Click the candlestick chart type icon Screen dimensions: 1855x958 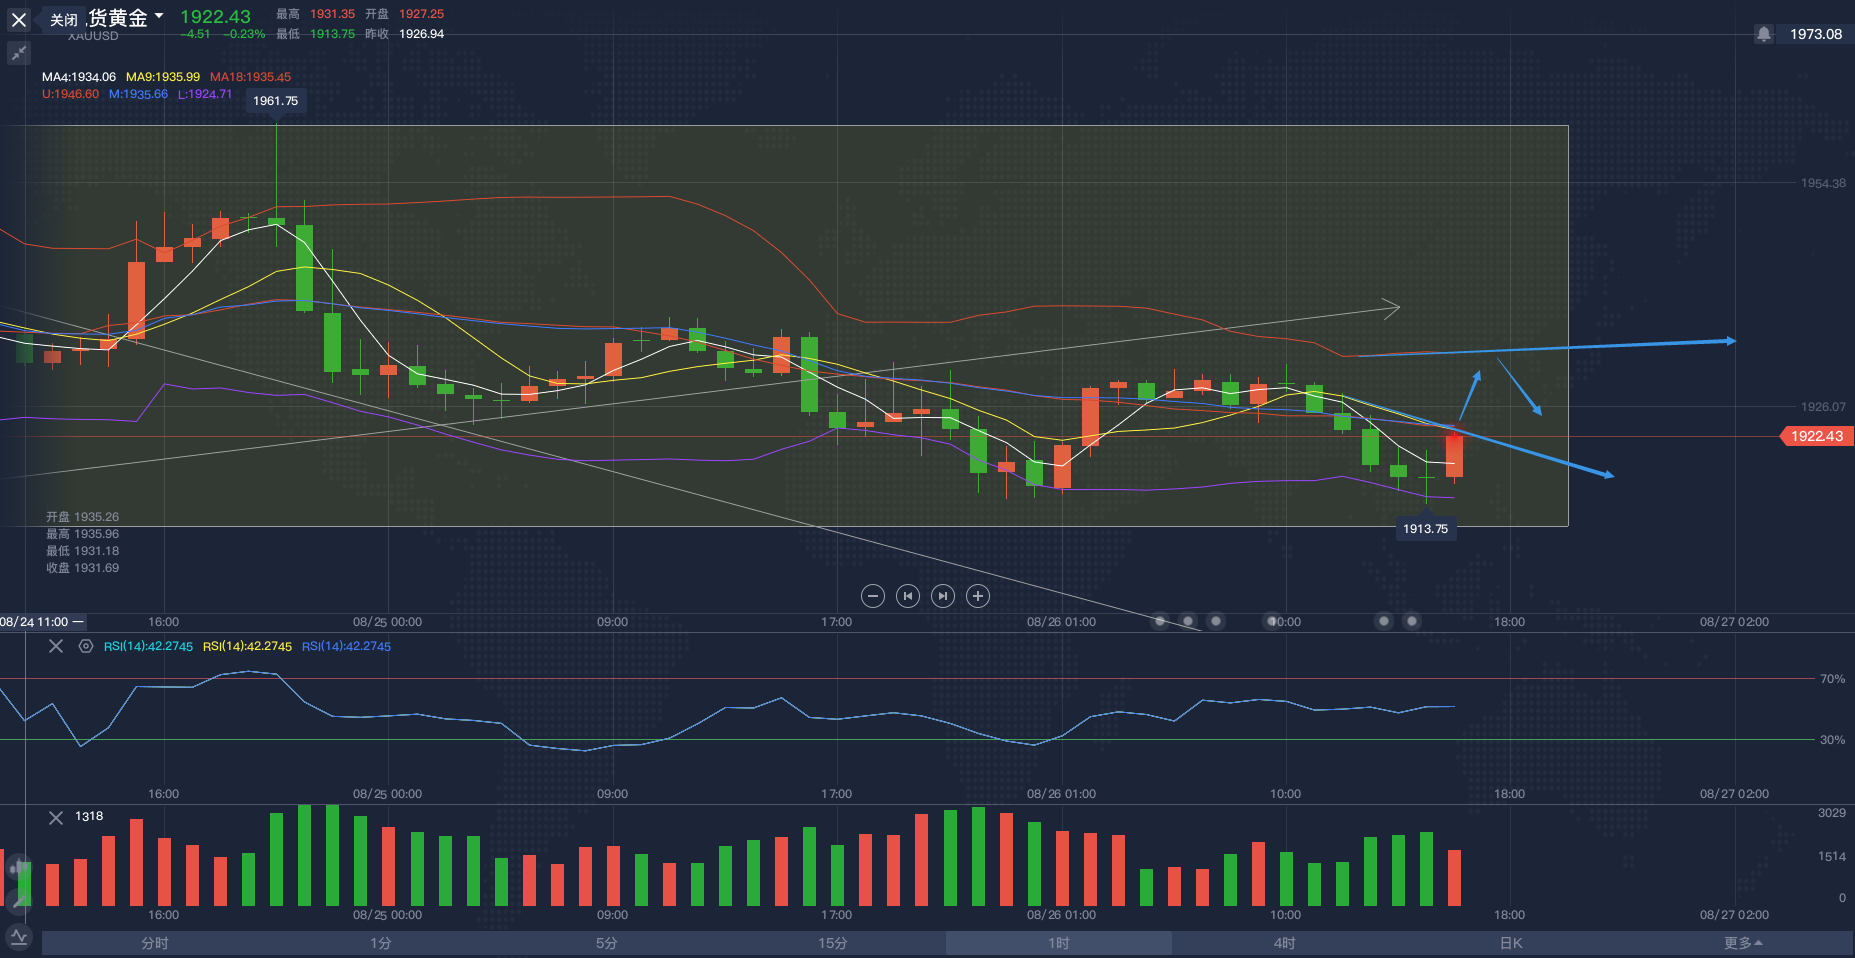click(18, 868)
